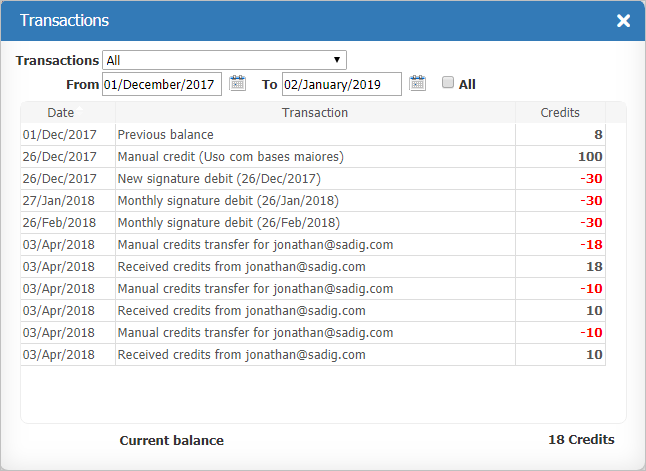
Task: Click the To date input field
Action: click(x=341, y=84)
